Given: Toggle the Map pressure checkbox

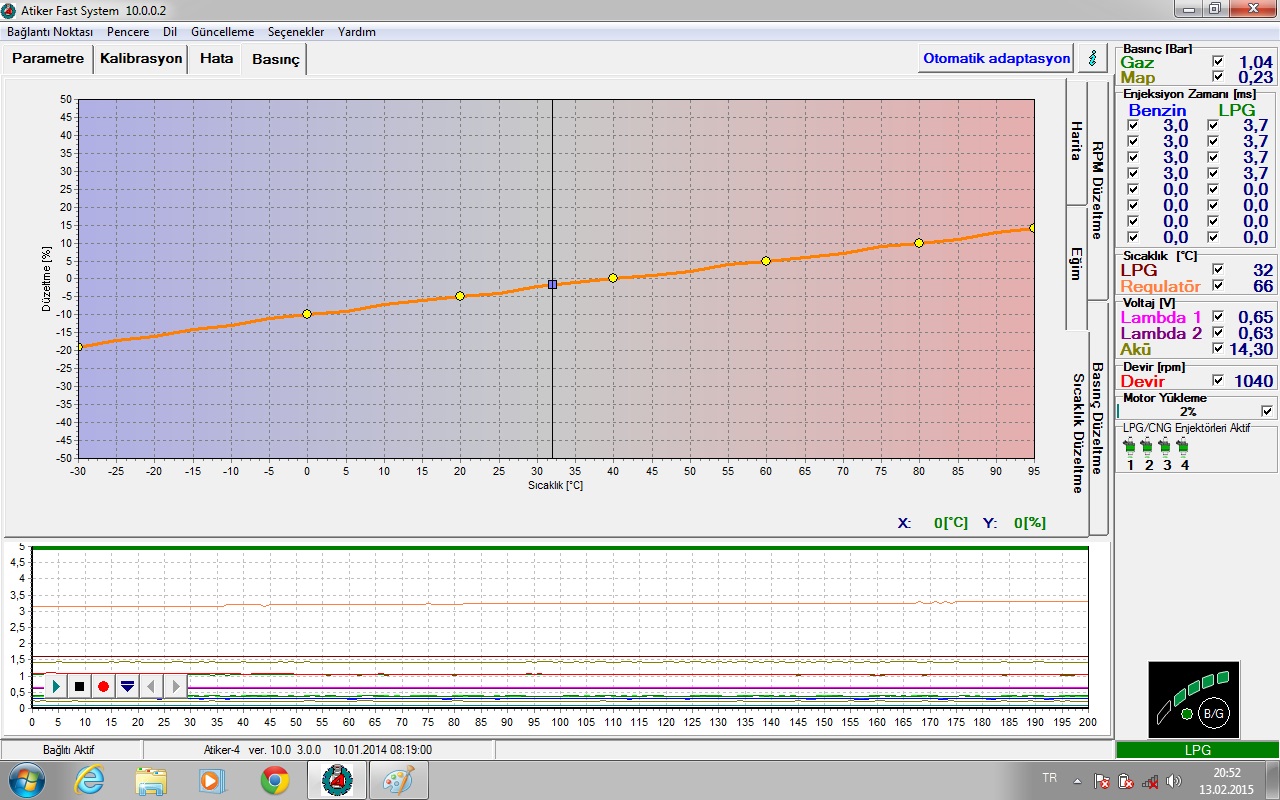Looking at the screenshot, I should (1217, 77).
